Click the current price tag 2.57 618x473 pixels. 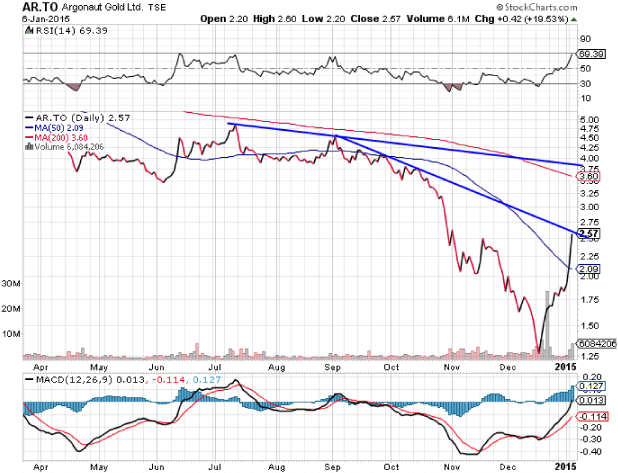pos(591,233)
